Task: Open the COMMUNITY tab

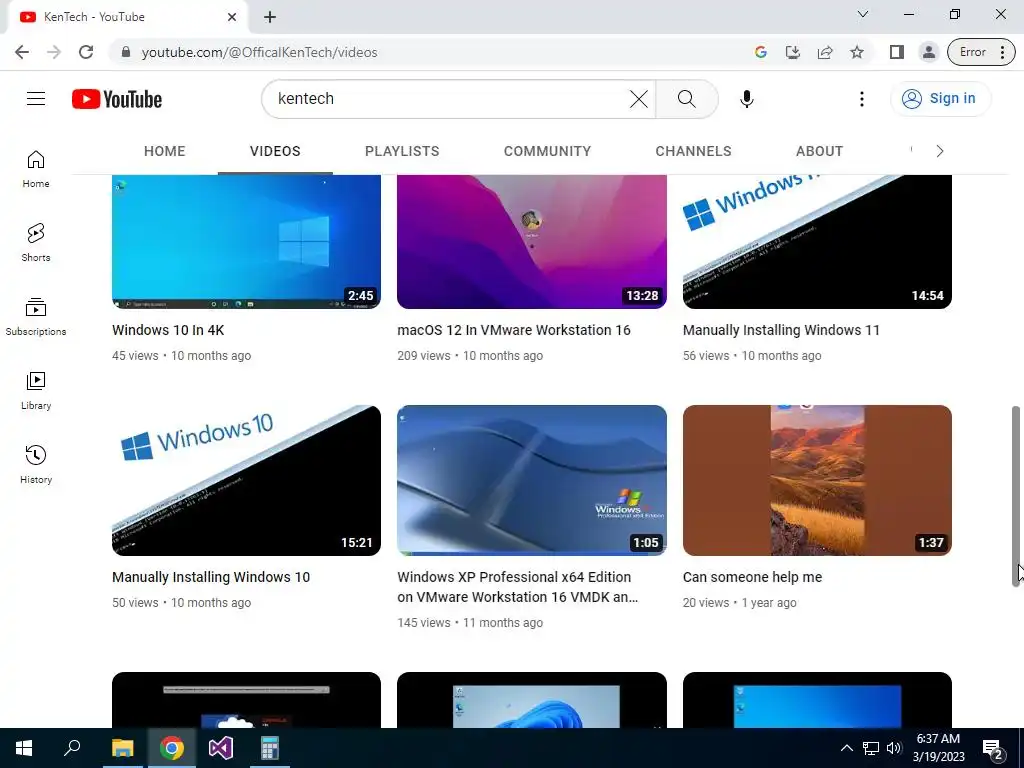Action: (x=547, y=151)
